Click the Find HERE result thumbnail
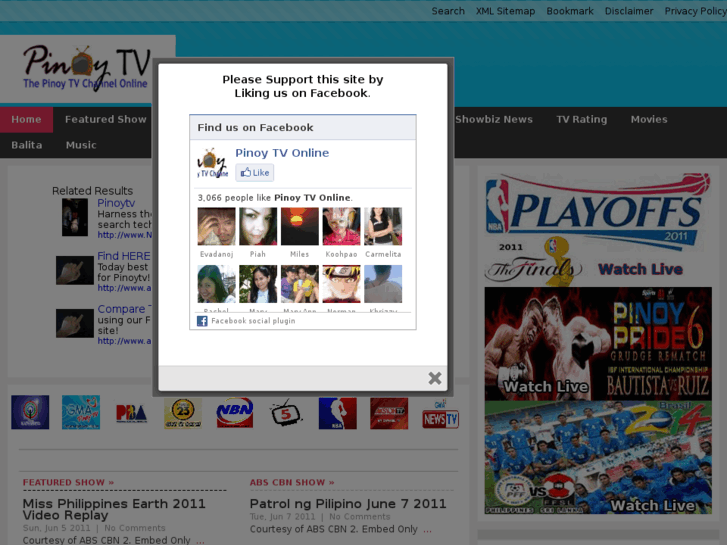Viewport: 727px width, 545px height. [x=75, y=270]
